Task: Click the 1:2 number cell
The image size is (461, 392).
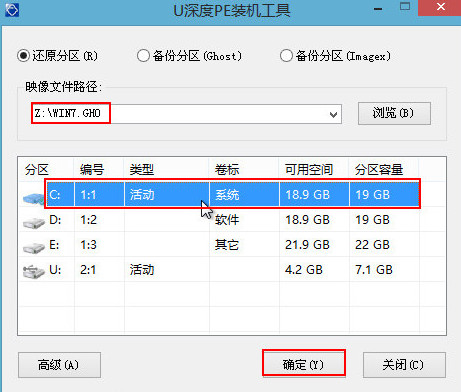Action: 88,220
